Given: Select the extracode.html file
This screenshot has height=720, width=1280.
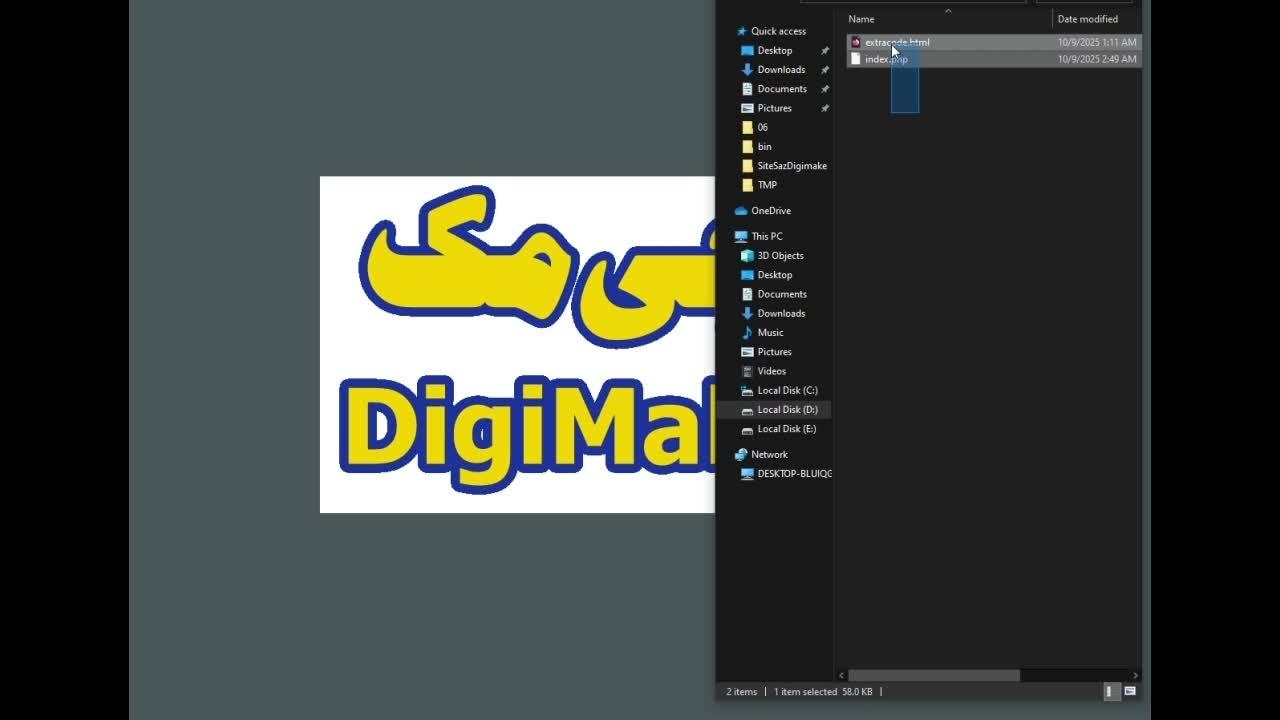Looking at the screenshot, I should click(896, 42).
